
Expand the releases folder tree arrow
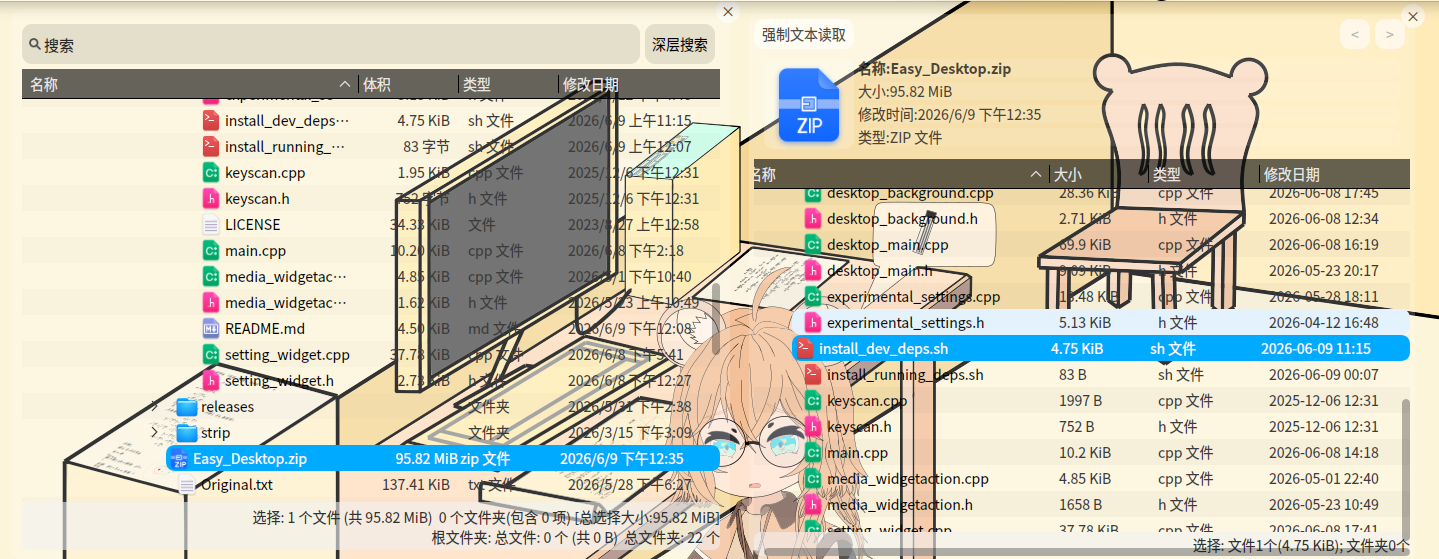coord(154,407)
